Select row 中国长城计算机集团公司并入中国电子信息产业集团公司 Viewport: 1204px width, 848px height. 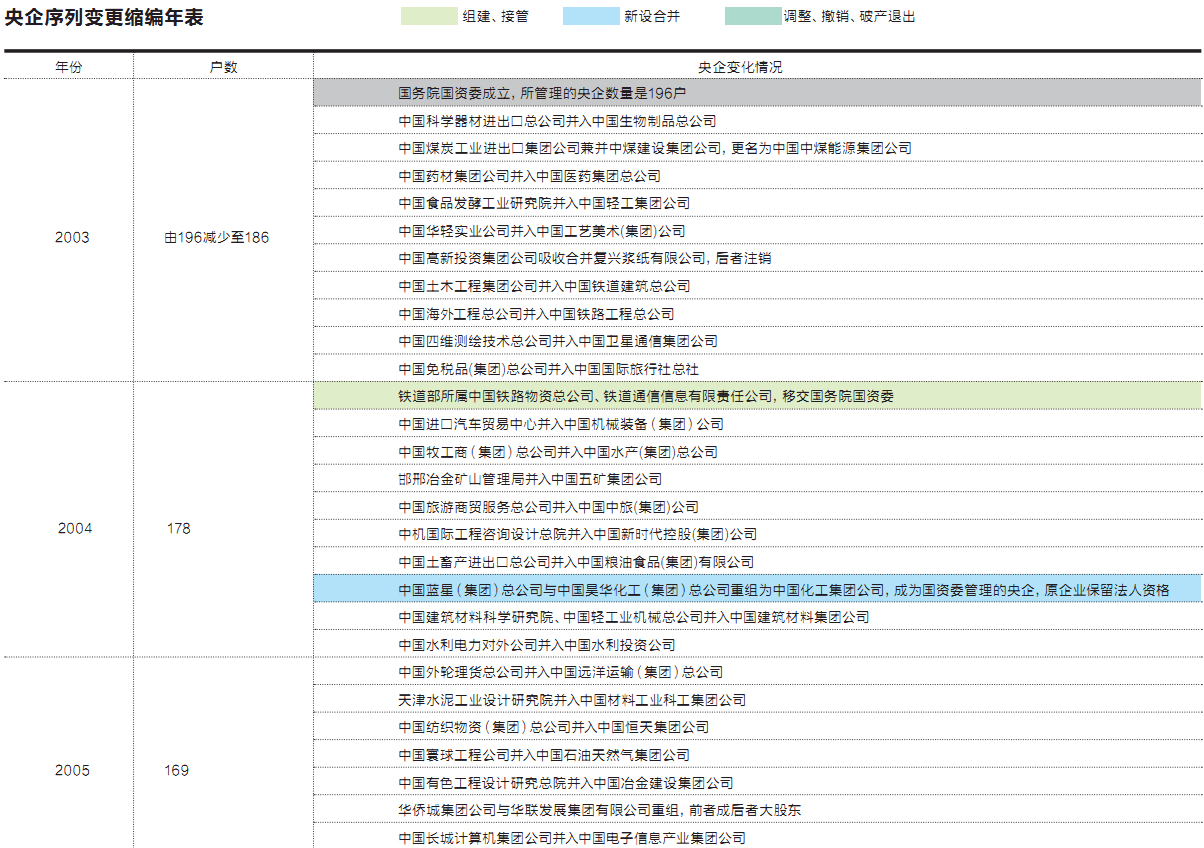click(757, 837)
